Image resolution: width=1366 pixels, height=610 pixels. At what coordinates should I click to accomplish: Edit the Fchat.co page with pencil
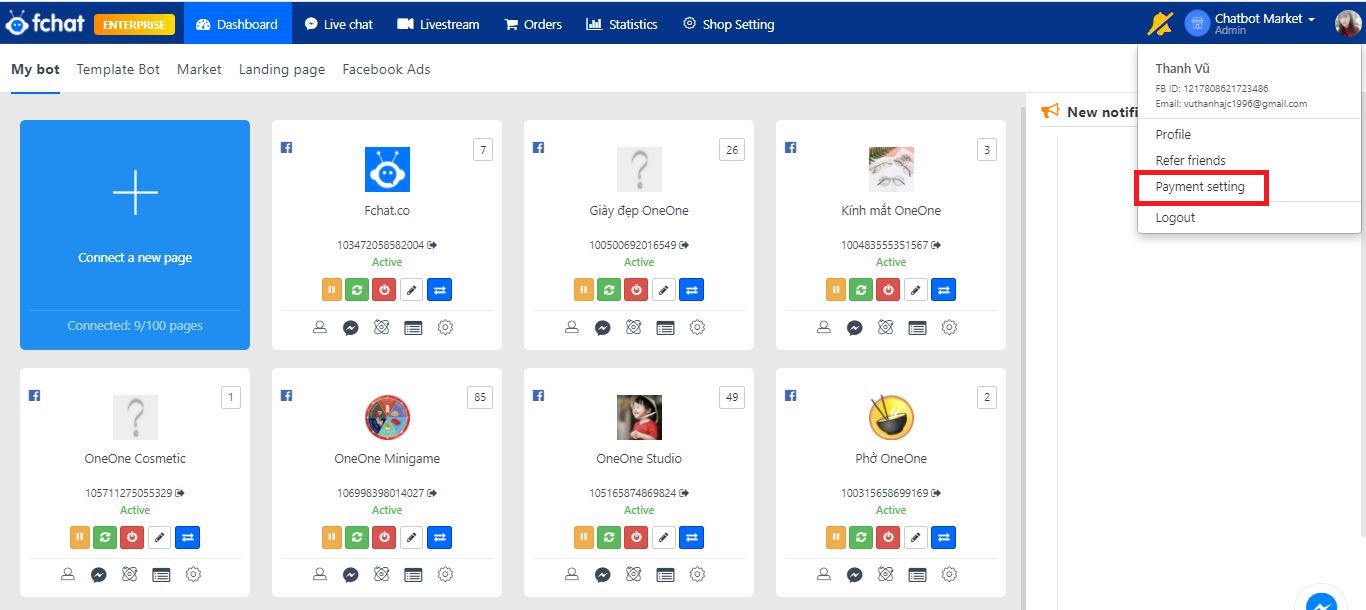[412, 290]
